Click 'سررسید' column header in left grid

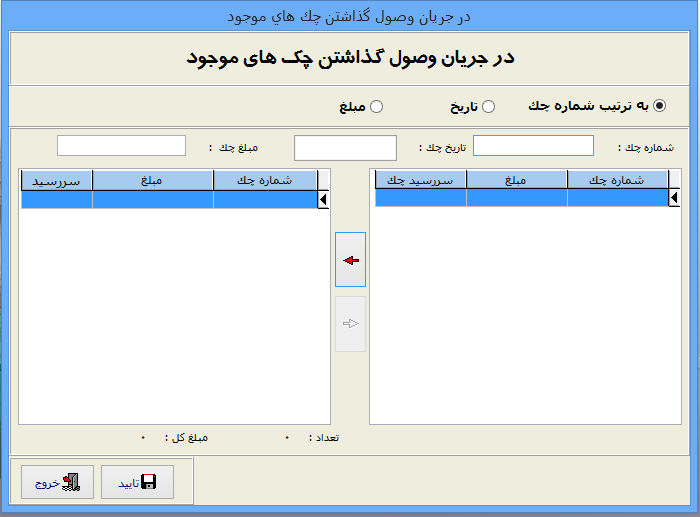(57, 180)
